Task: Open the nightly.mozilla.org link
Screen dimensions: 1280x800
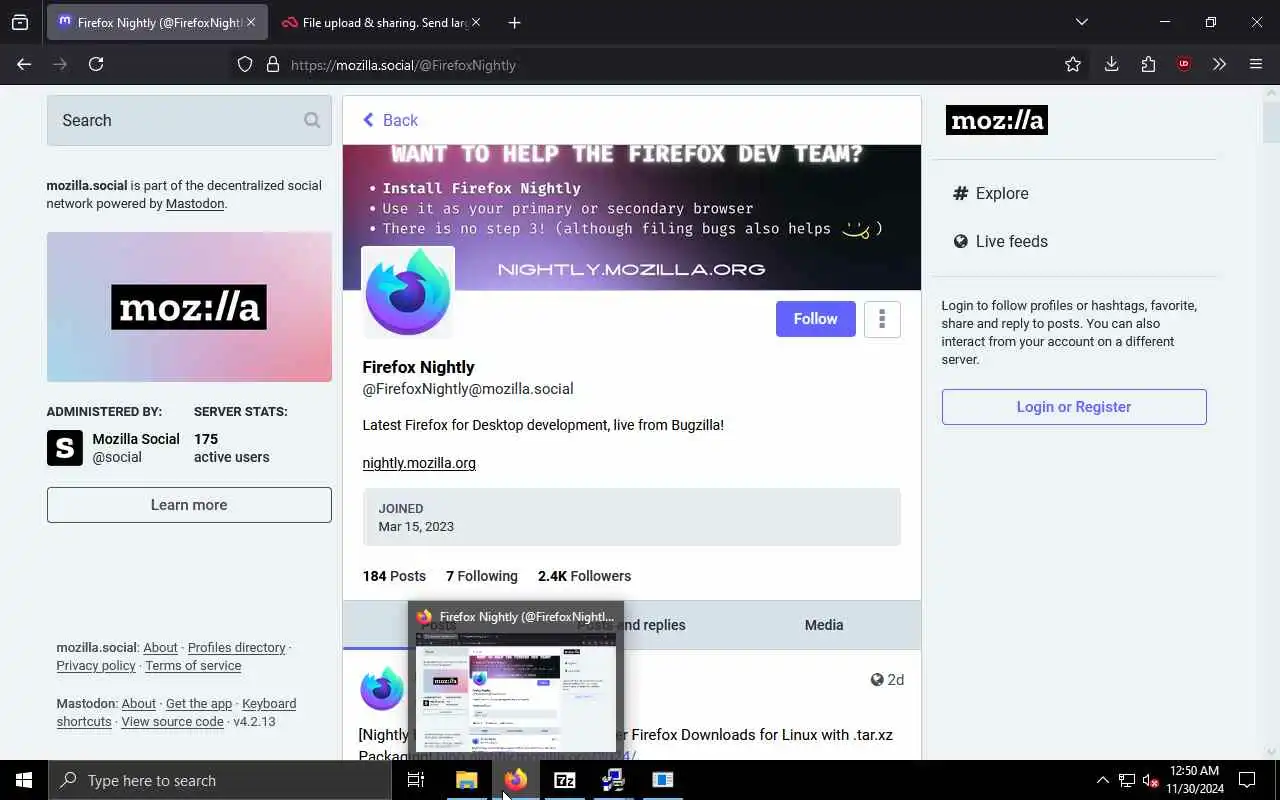Action: [x=419, y=463]
